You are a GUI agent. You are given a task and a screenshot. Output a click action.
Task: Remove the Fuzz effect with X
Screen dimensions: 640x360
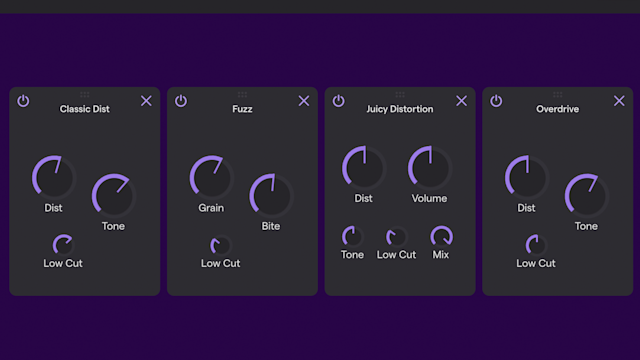pyautogui.click(x=304, y=101)
